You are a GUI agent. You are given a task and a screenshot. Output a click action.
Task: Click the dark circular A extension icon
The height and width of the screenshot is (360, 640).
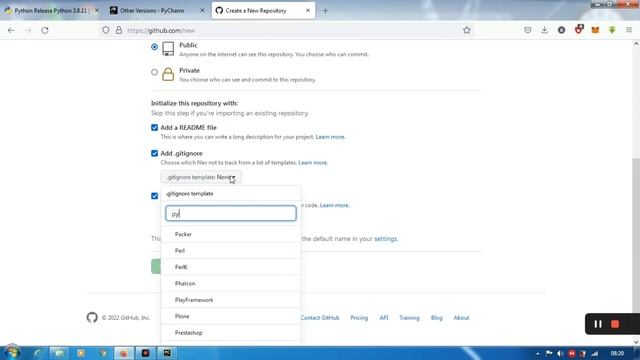[562, 30]
